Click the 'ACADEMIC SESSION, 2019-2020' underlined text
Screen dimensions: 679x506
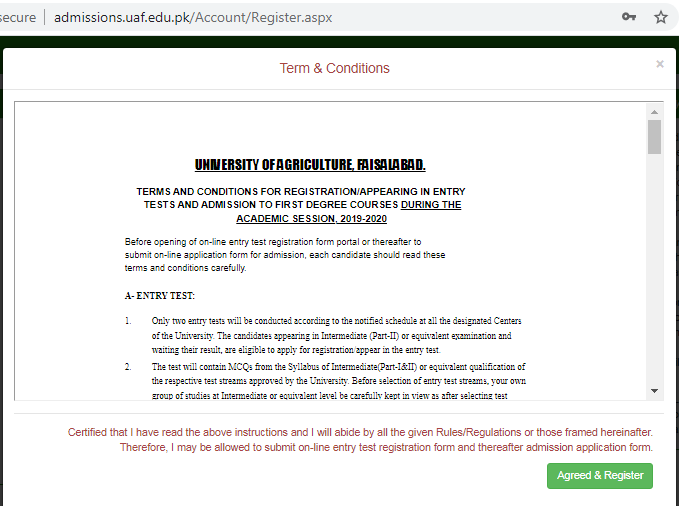311,218
